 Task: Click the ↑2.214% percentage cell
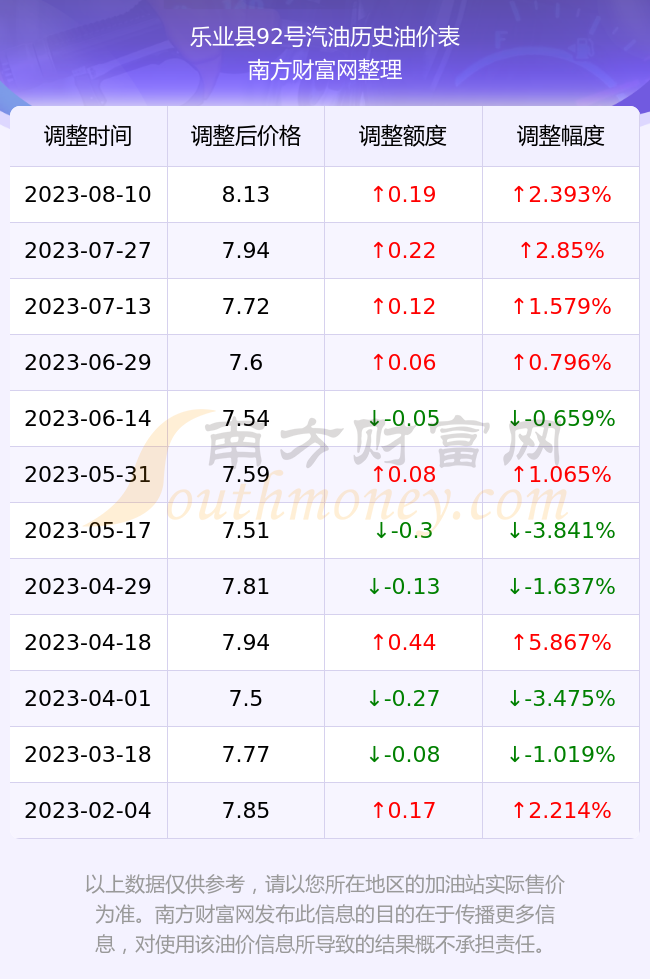click(x=561, y=810)
